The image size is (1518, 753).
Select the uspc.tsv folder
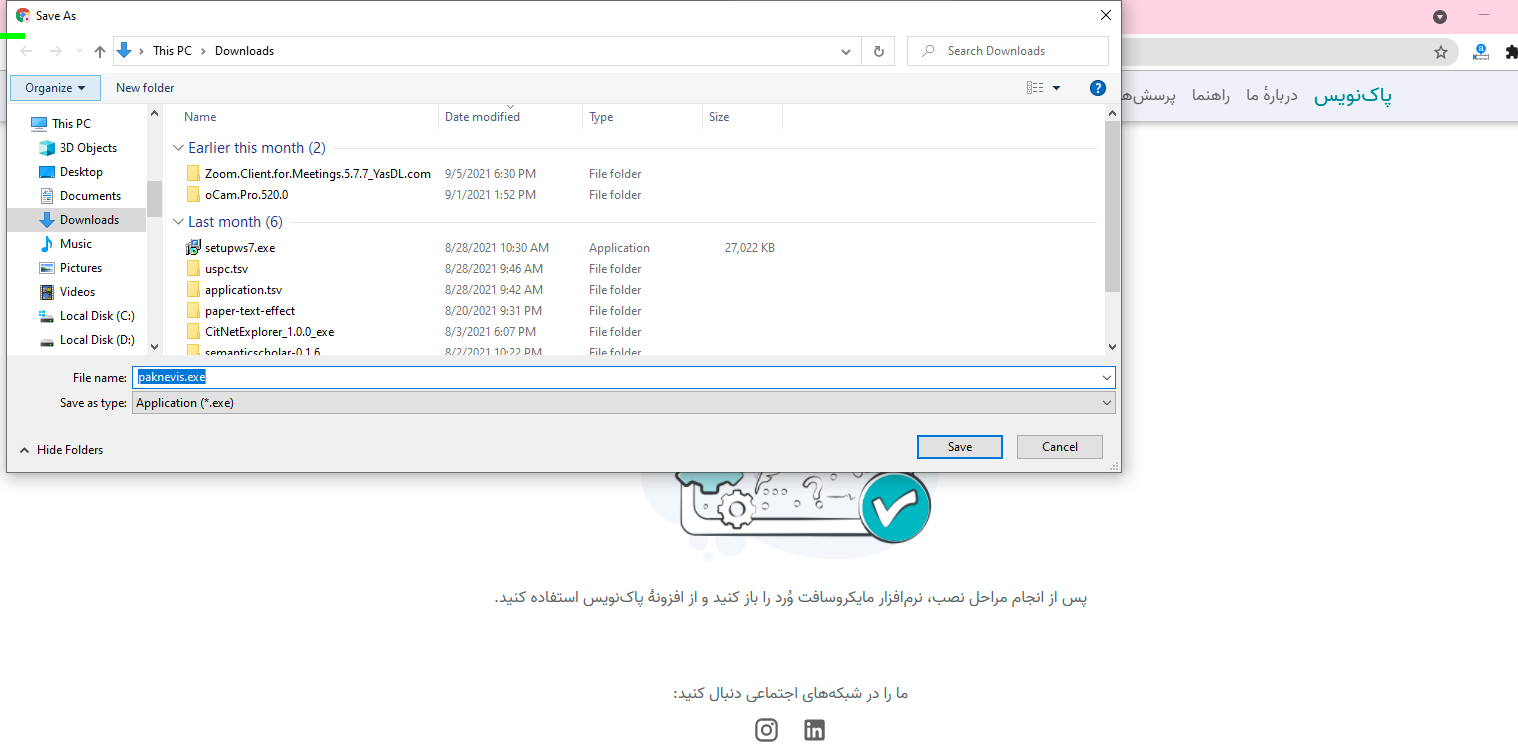tap(226, 269)
